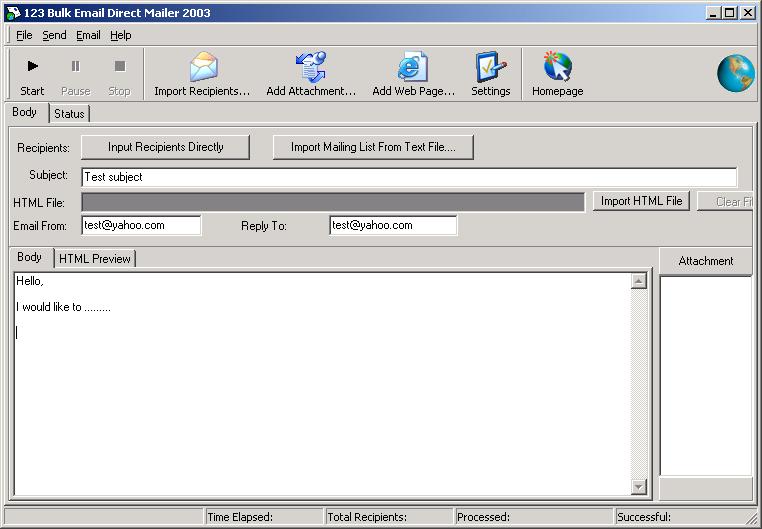Viewport: 762px width, 529px height.
Task: Switch to the Status tab
Action: 69,114
